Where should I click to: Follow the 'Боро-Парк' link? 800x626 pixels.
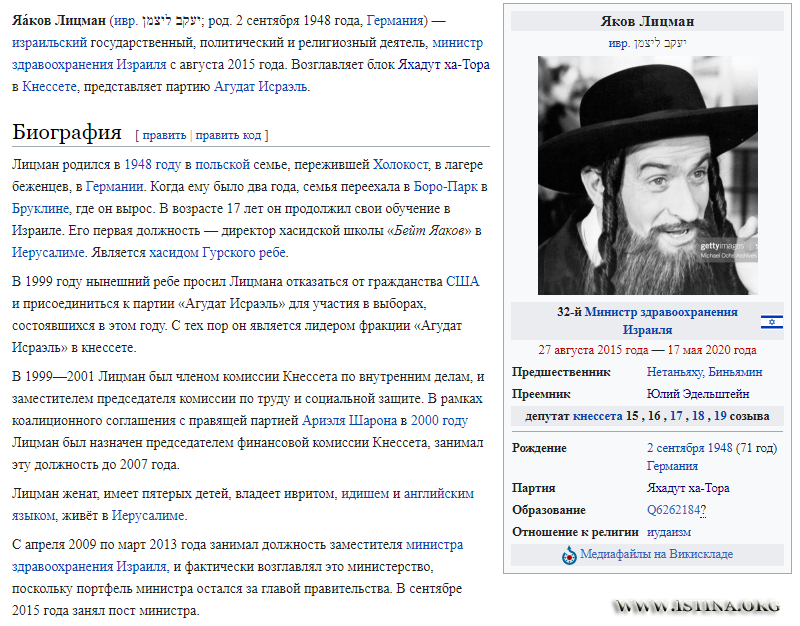tap(445, 187)
